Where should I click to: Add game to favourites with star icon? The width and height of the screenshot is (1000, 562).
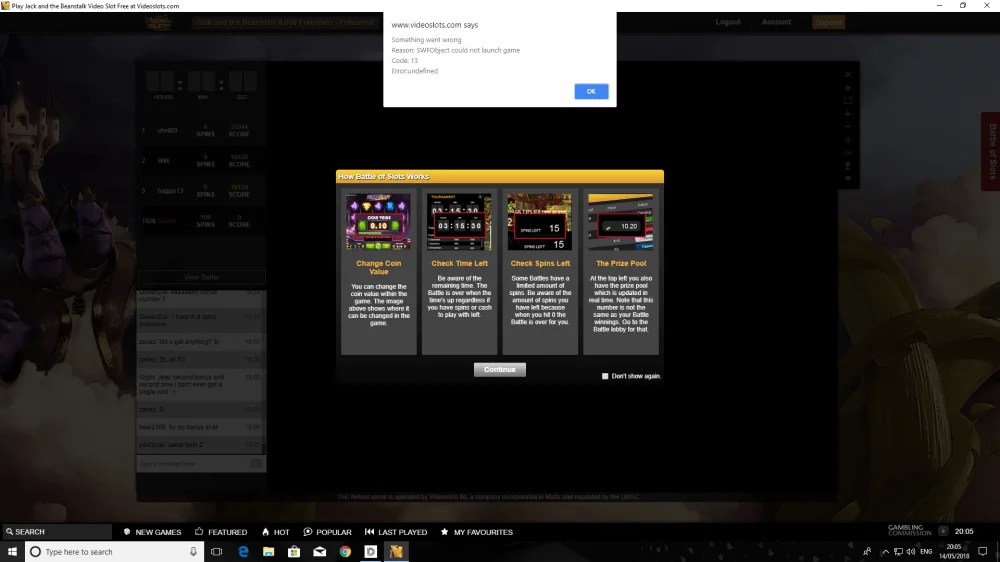point(848,87)
